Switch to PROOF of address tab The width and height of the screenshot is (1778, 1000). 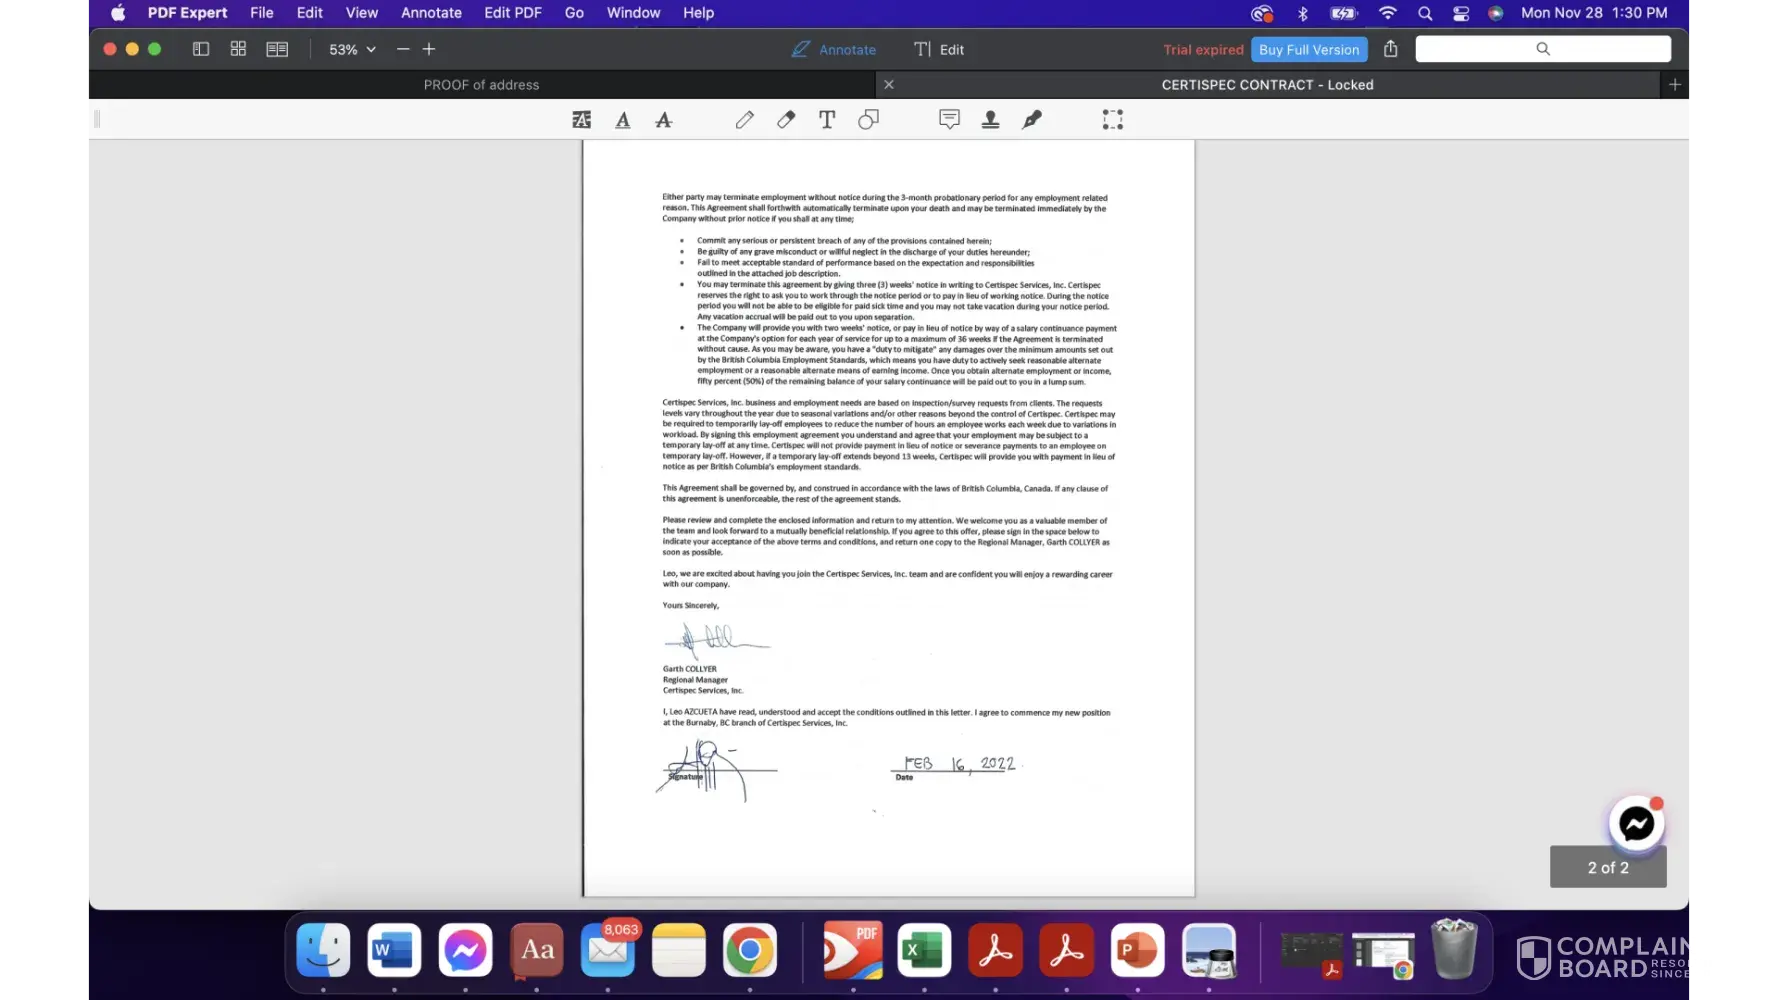coord(481,85)
